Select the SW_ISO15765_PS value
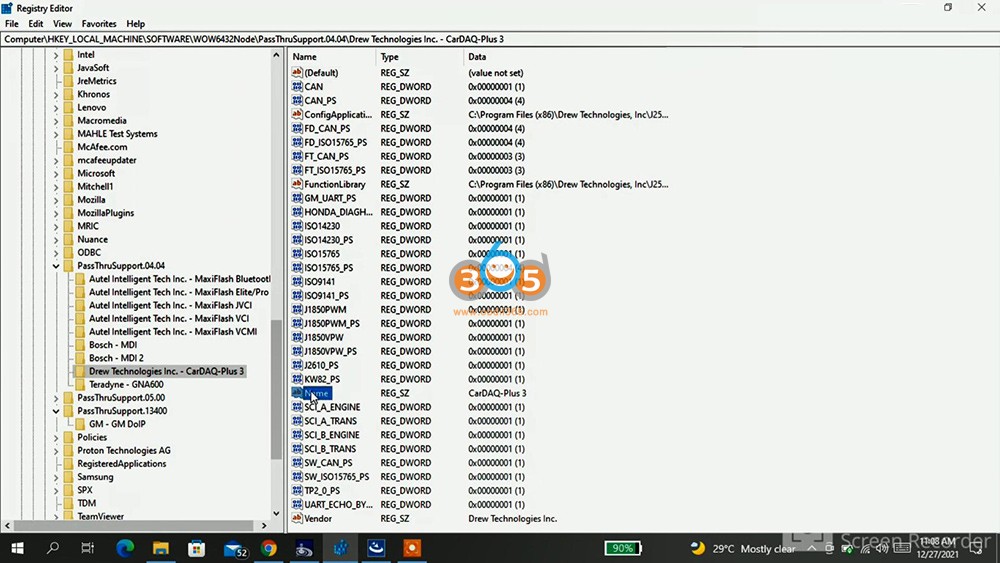 [x=336, y=477]
